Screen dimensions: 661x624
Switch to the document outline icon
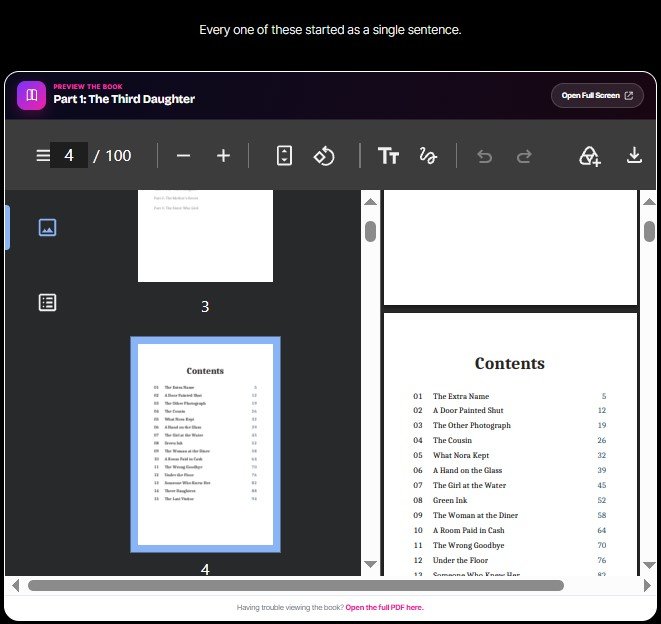[47, 303]
